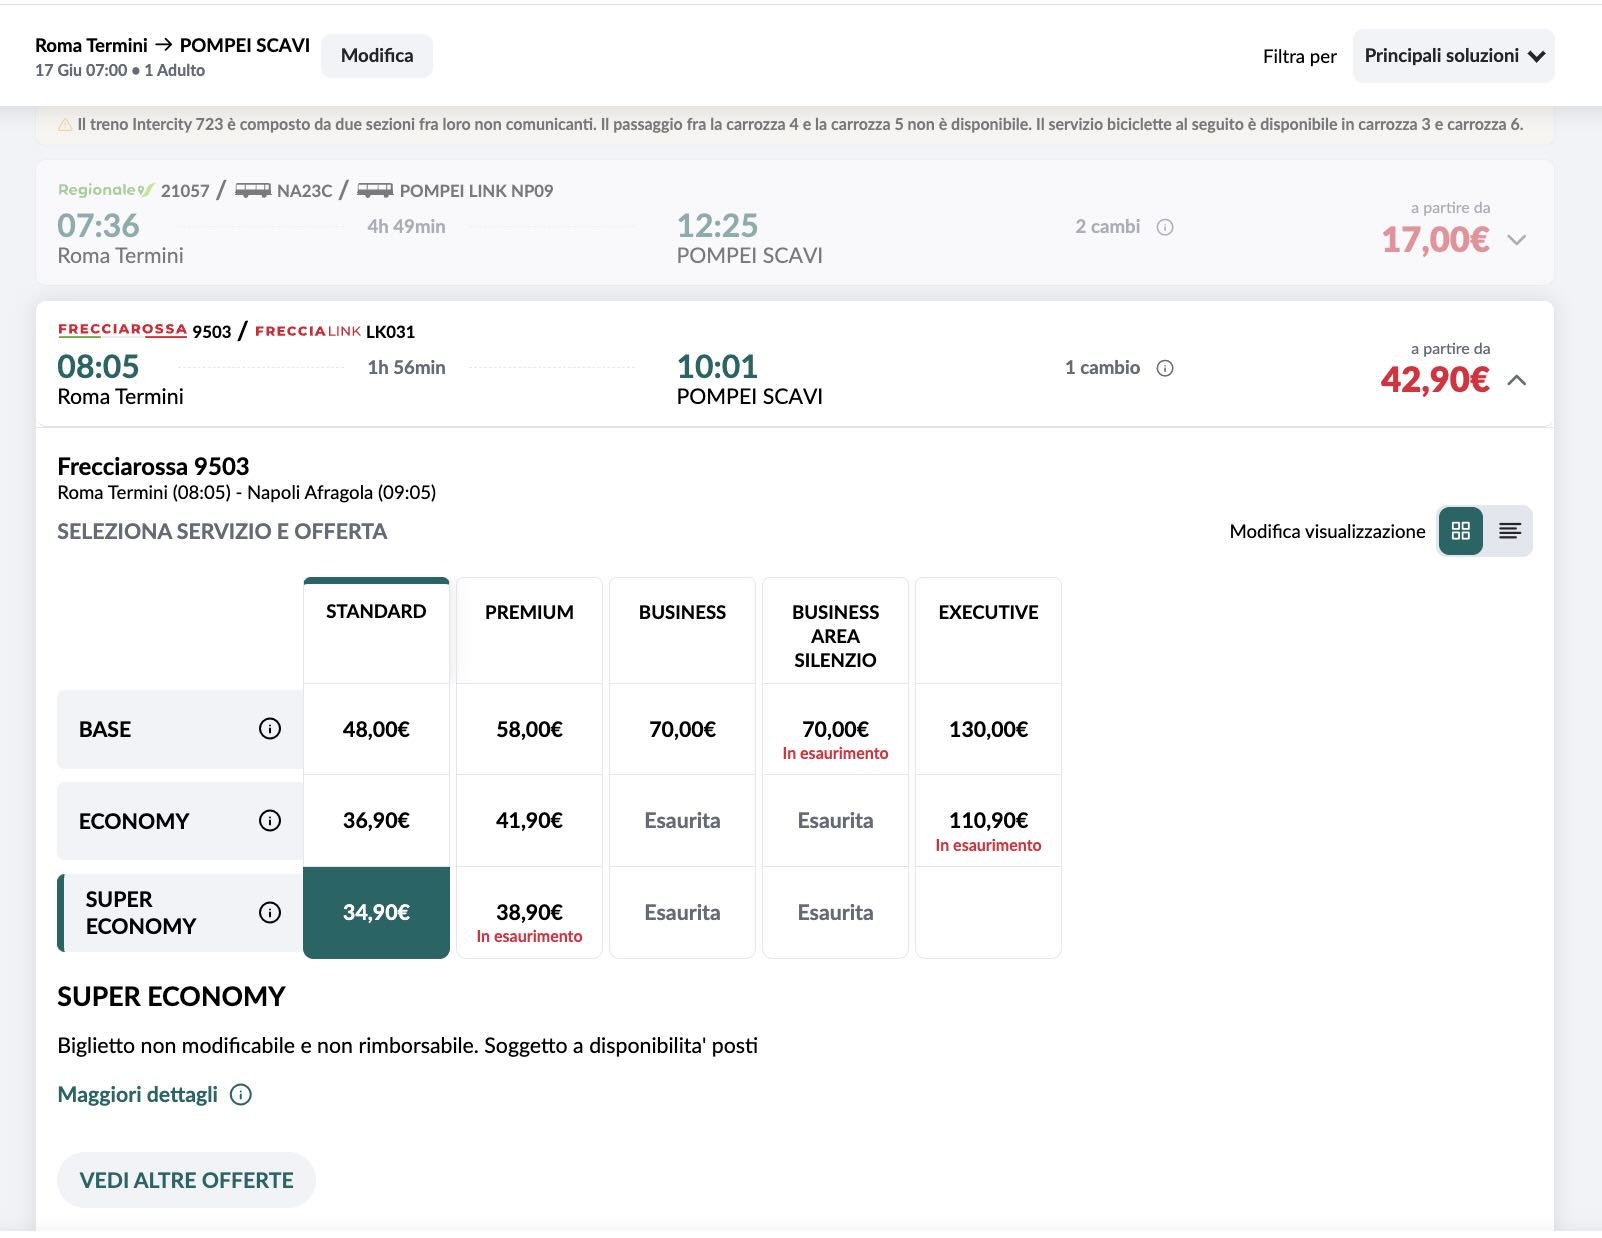
Task: Switch to grid view of offers
Action: [x=1461, y=531]
